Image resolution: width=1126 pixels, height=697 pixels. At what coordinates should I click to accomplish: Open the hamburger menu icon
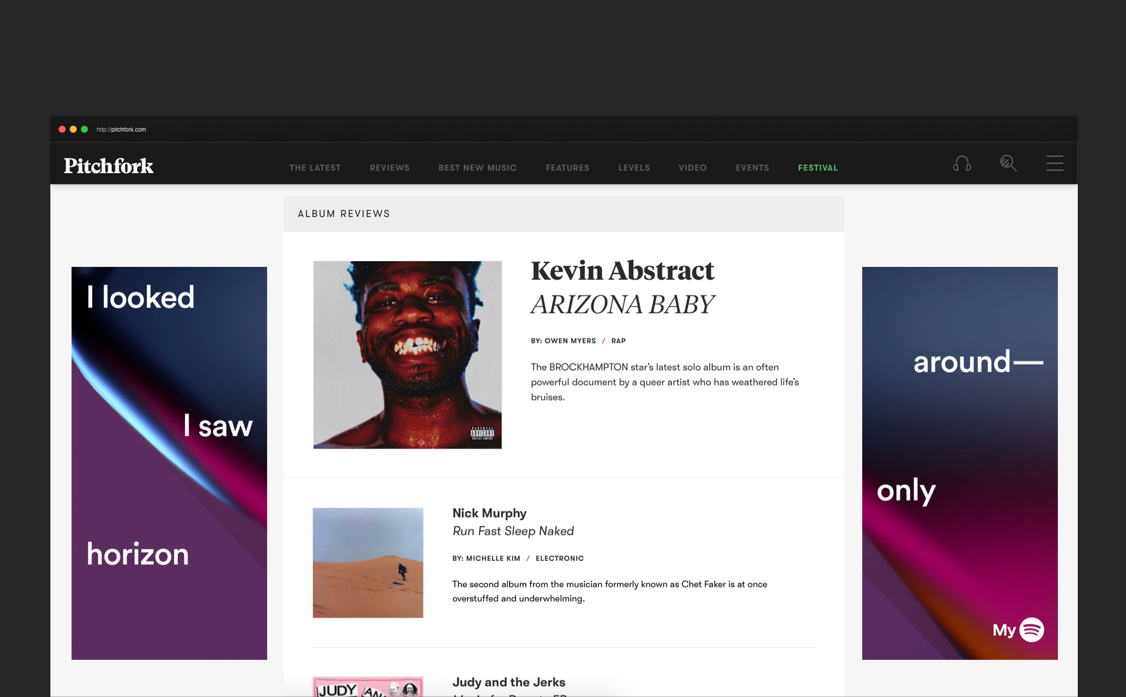[1055, 164]
